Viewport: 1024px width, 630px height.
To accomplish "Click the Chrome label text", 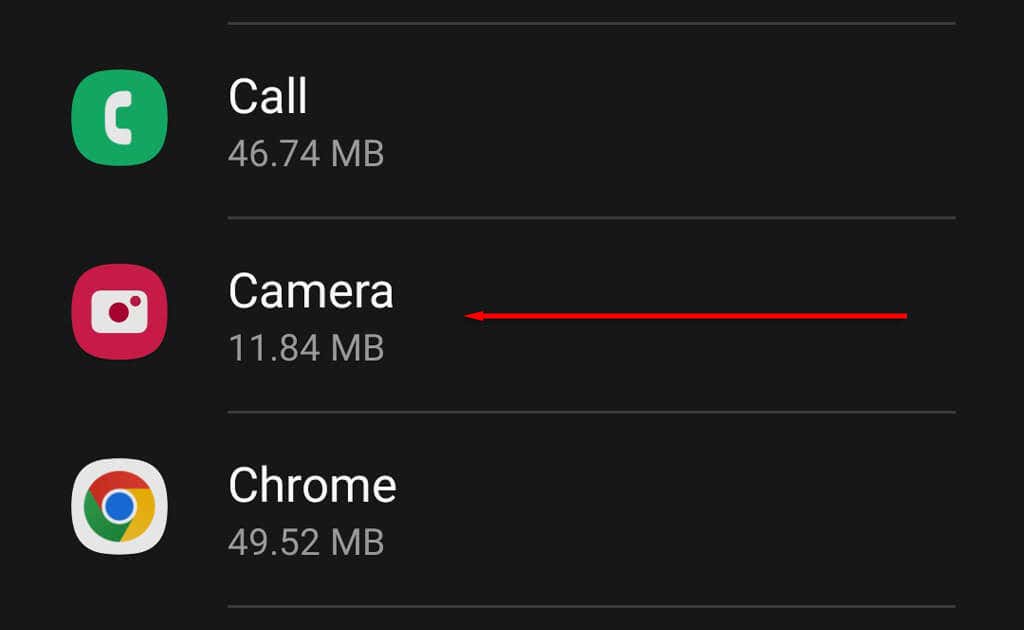I will click(312, 485).
